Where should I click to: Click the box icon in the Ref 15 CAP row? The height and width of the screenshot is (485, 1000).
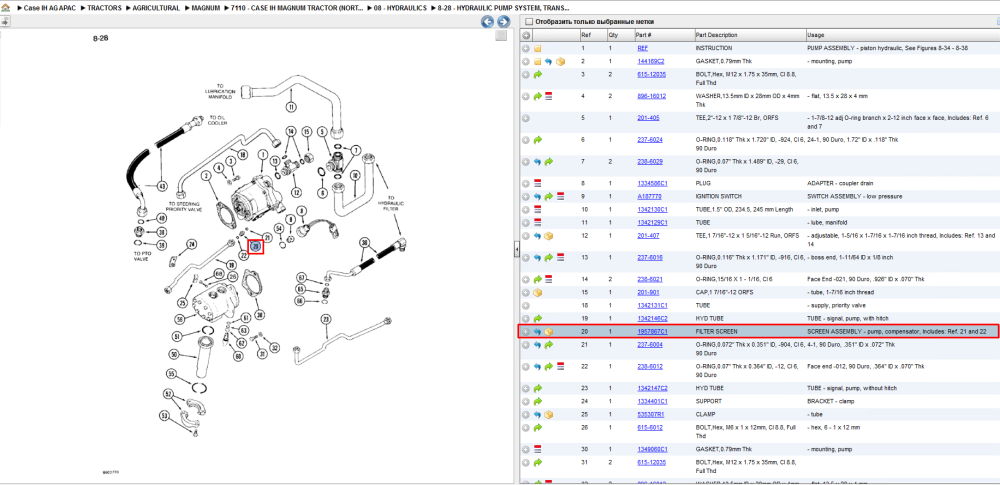(538, 293)
